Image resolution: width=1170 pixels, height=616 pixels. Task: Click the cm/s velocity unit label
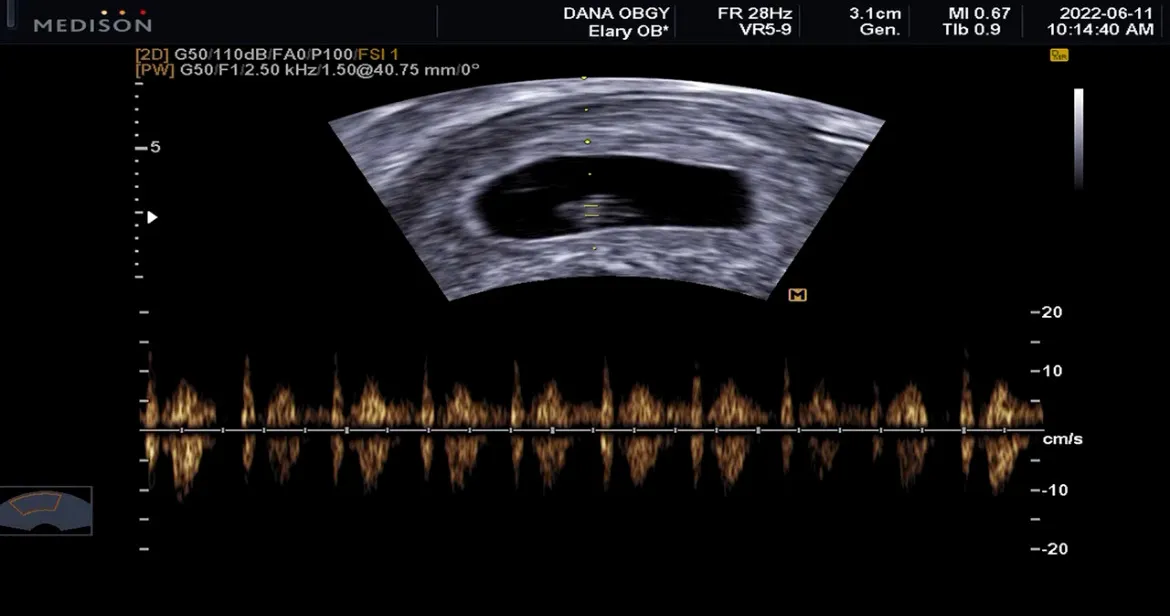coord(1062,439)
